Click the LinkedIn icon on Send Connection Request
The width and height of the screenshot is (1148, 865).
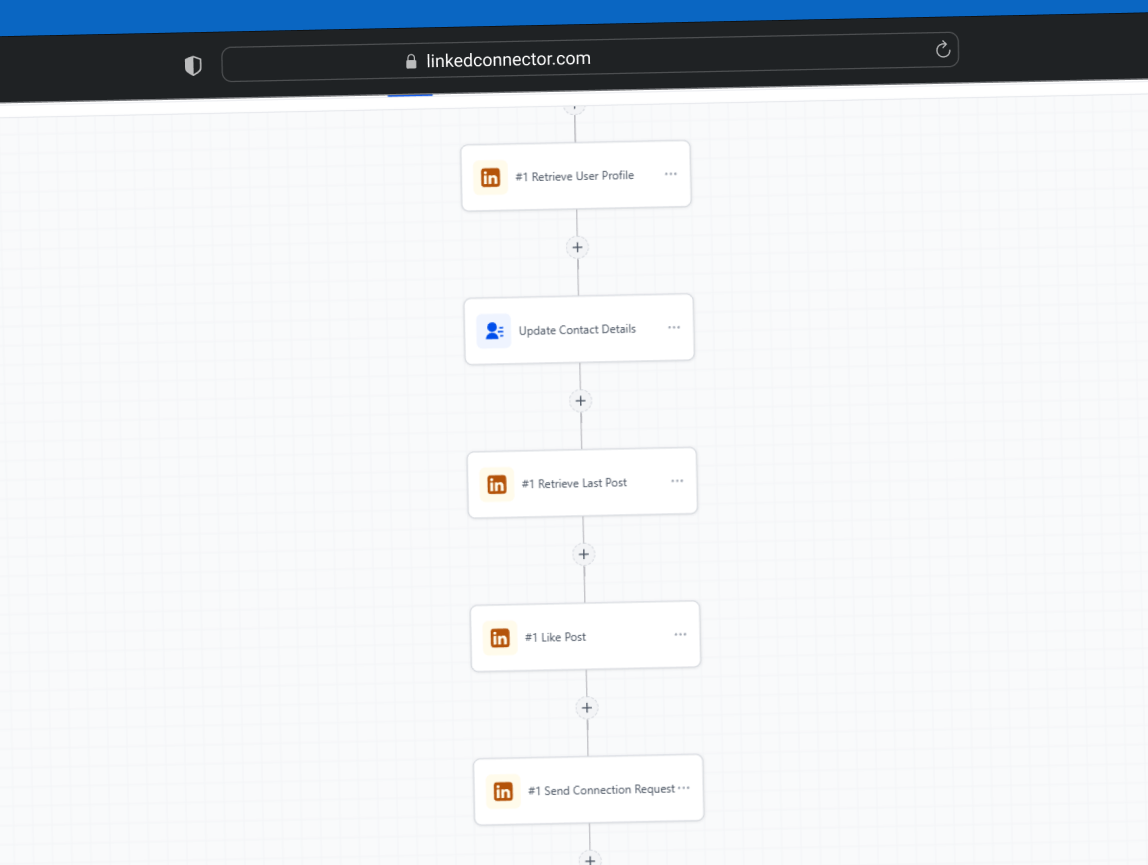(503, 790)
